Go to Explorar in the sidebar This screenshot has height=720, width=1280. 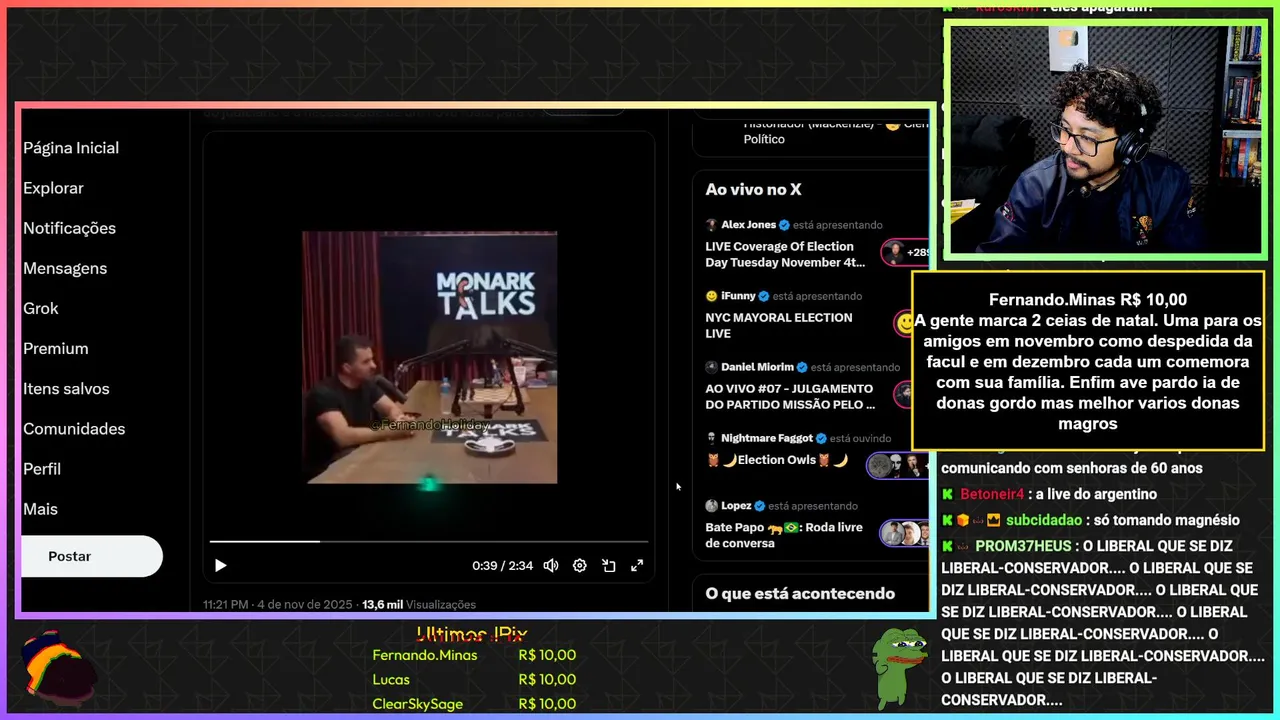[x=53, y=188]
